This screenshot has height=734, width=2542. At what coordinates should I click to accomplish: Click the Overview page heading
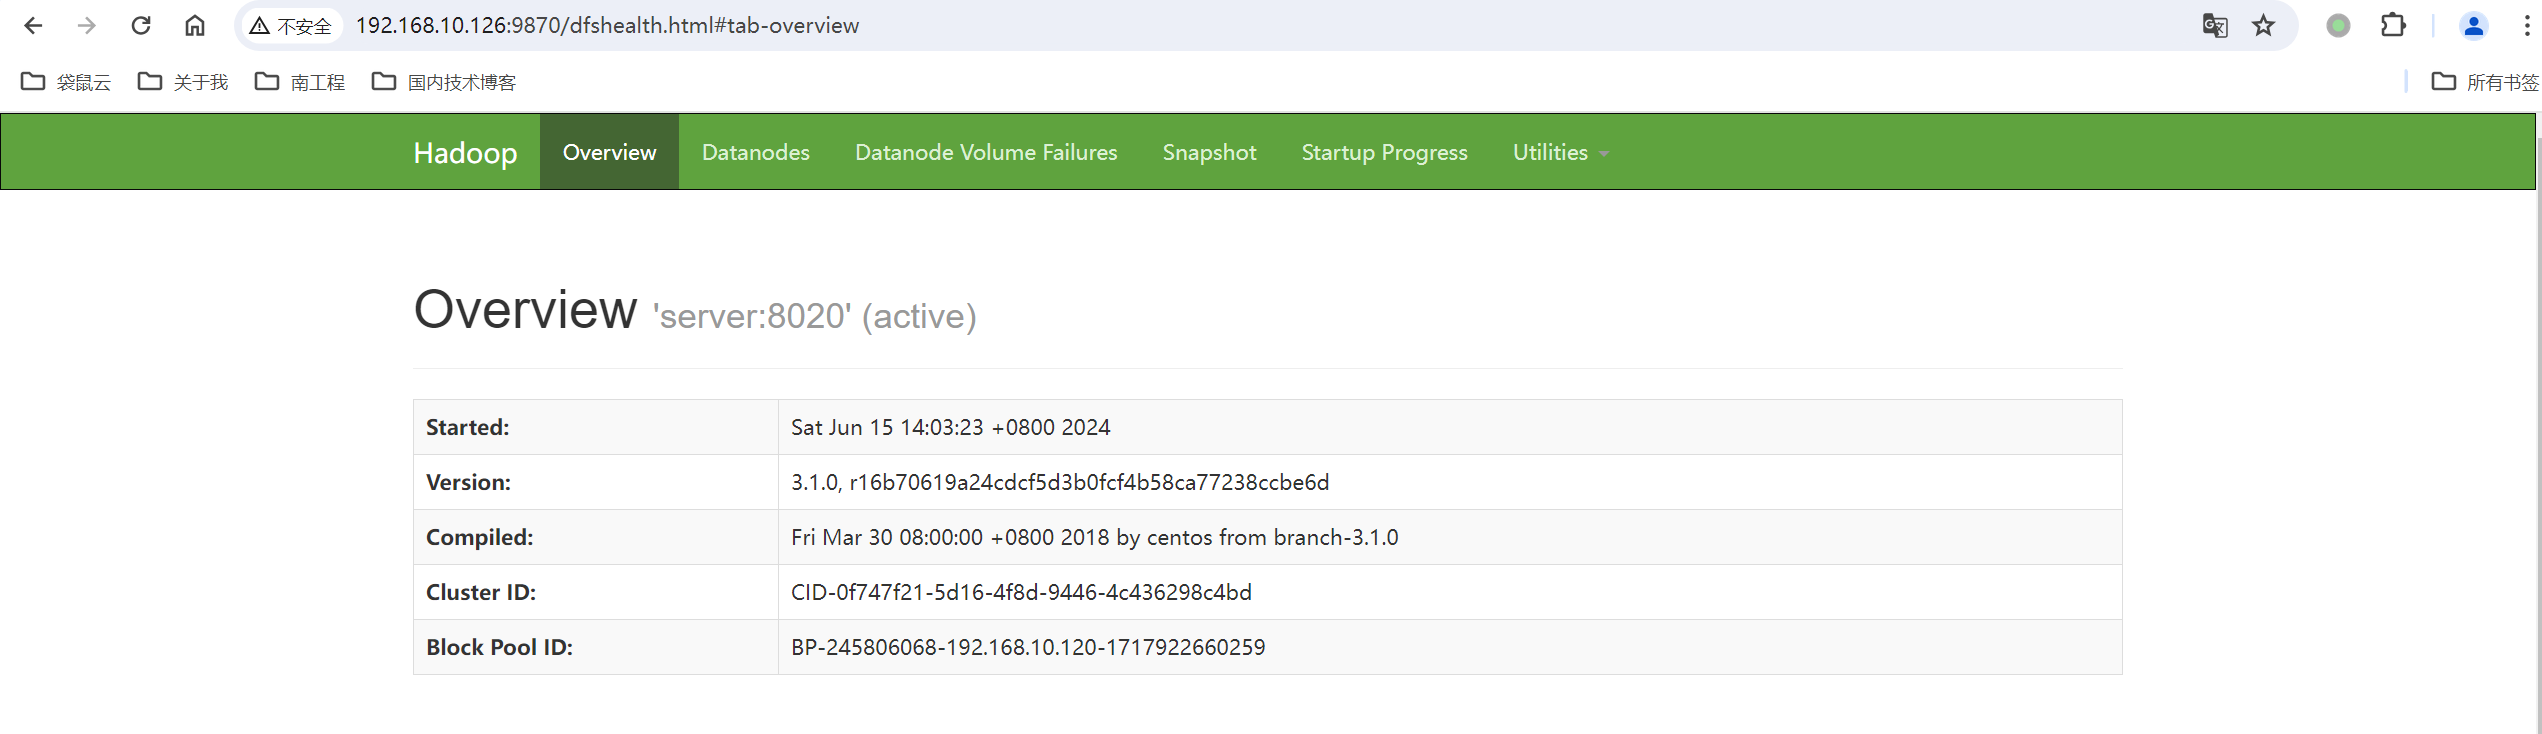coord(525,309)
